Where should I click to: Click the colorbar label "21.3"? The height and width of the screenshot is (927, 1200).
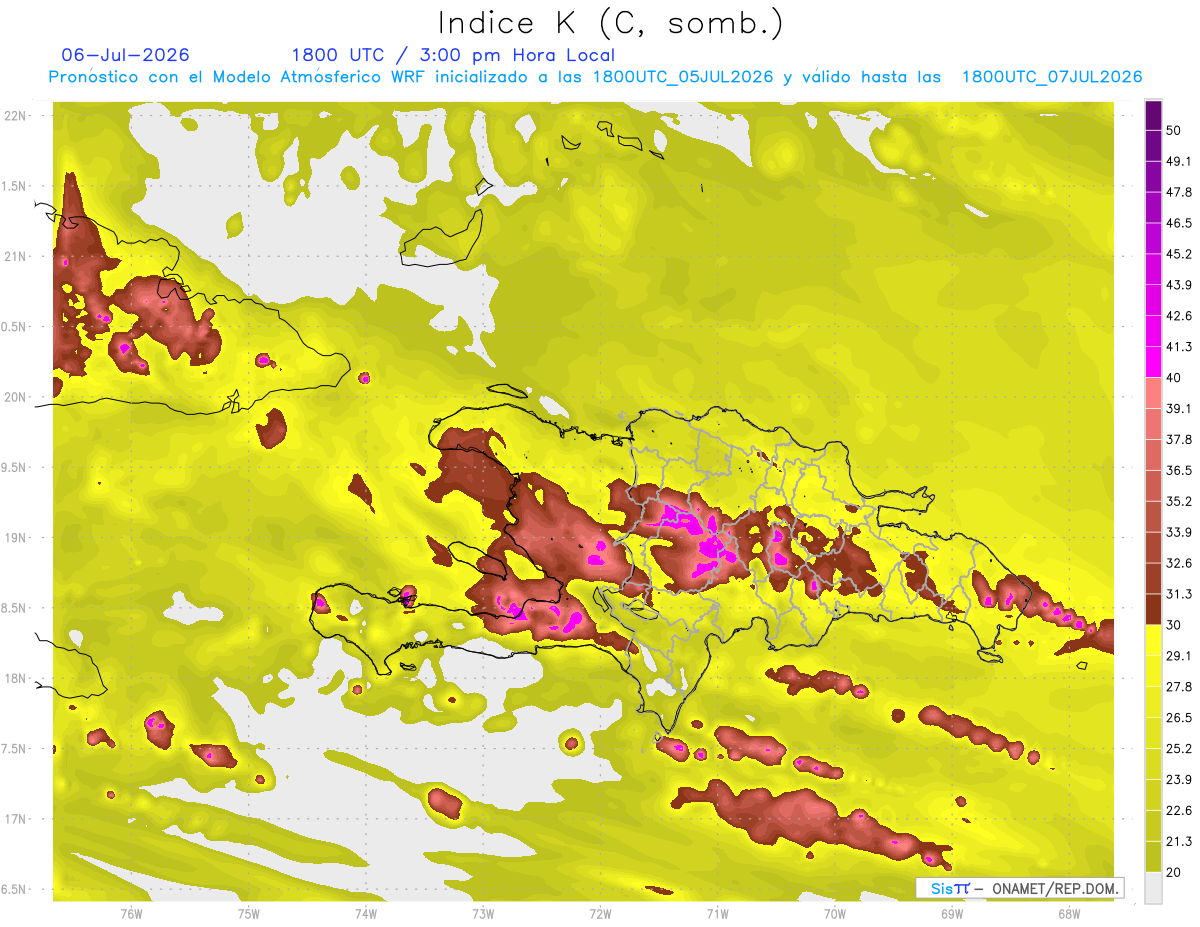pos(1179,842)
